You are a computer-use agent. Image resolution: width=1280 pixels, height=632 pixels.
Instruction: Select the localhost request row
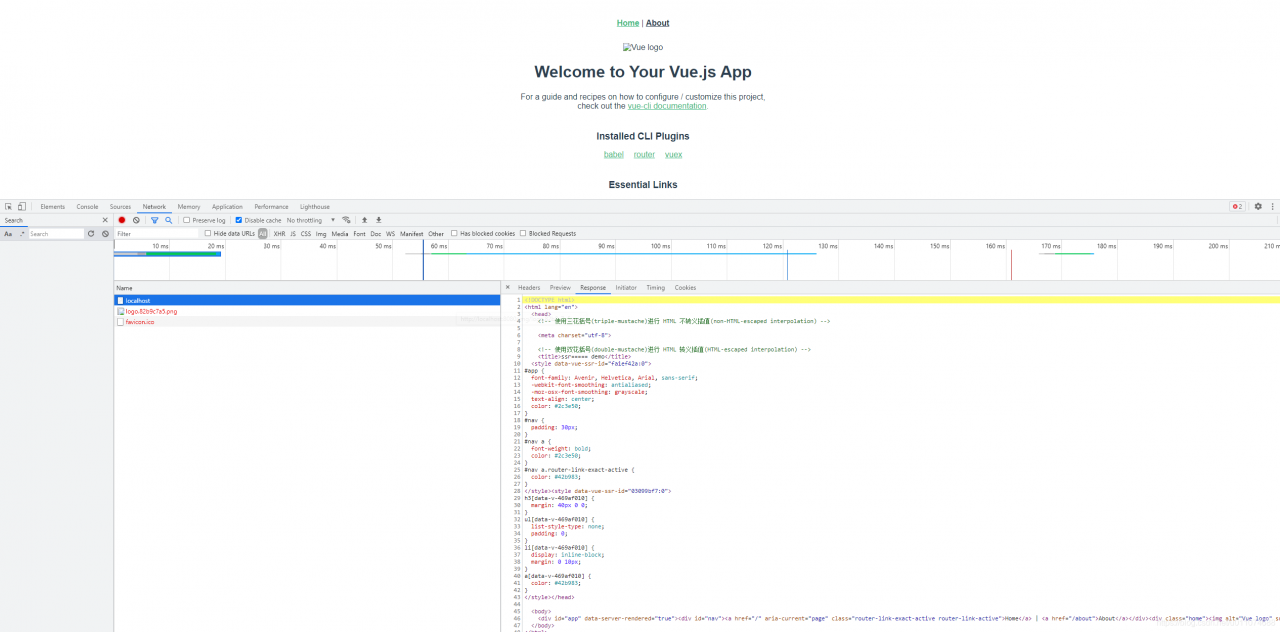point(307,300)
